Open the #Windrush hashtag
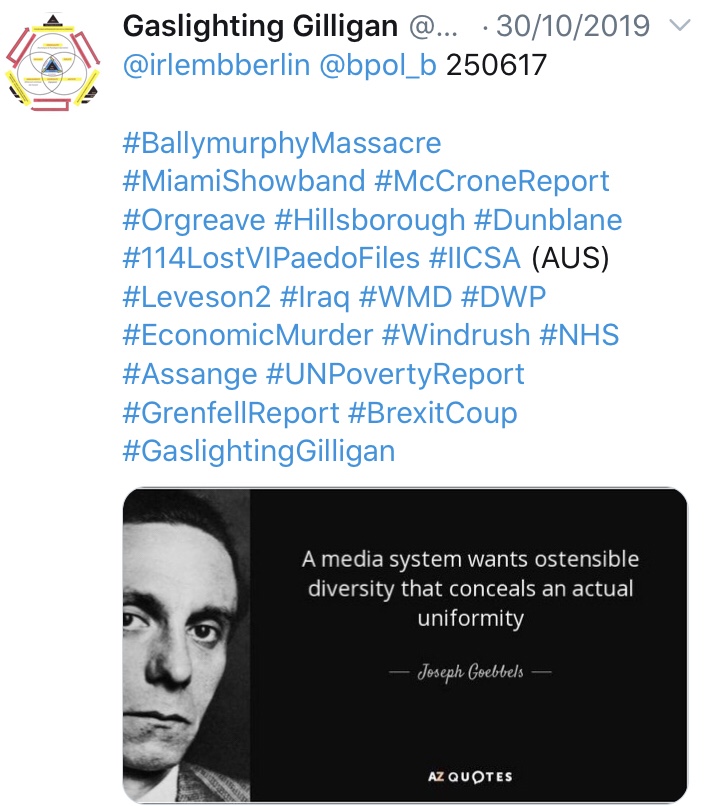Image resolution: width=721 pixels, height=806 pixels. pos(456,335)
